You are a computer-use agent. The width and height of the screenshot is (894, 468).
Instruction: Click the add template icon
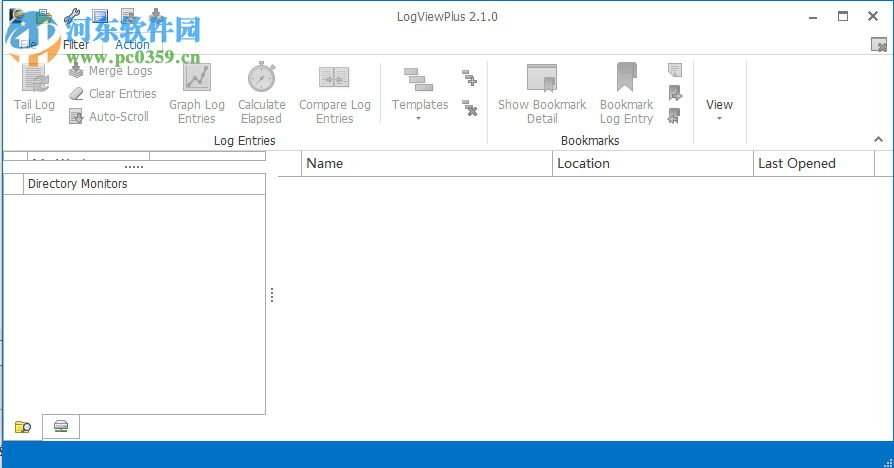(469, 78)
